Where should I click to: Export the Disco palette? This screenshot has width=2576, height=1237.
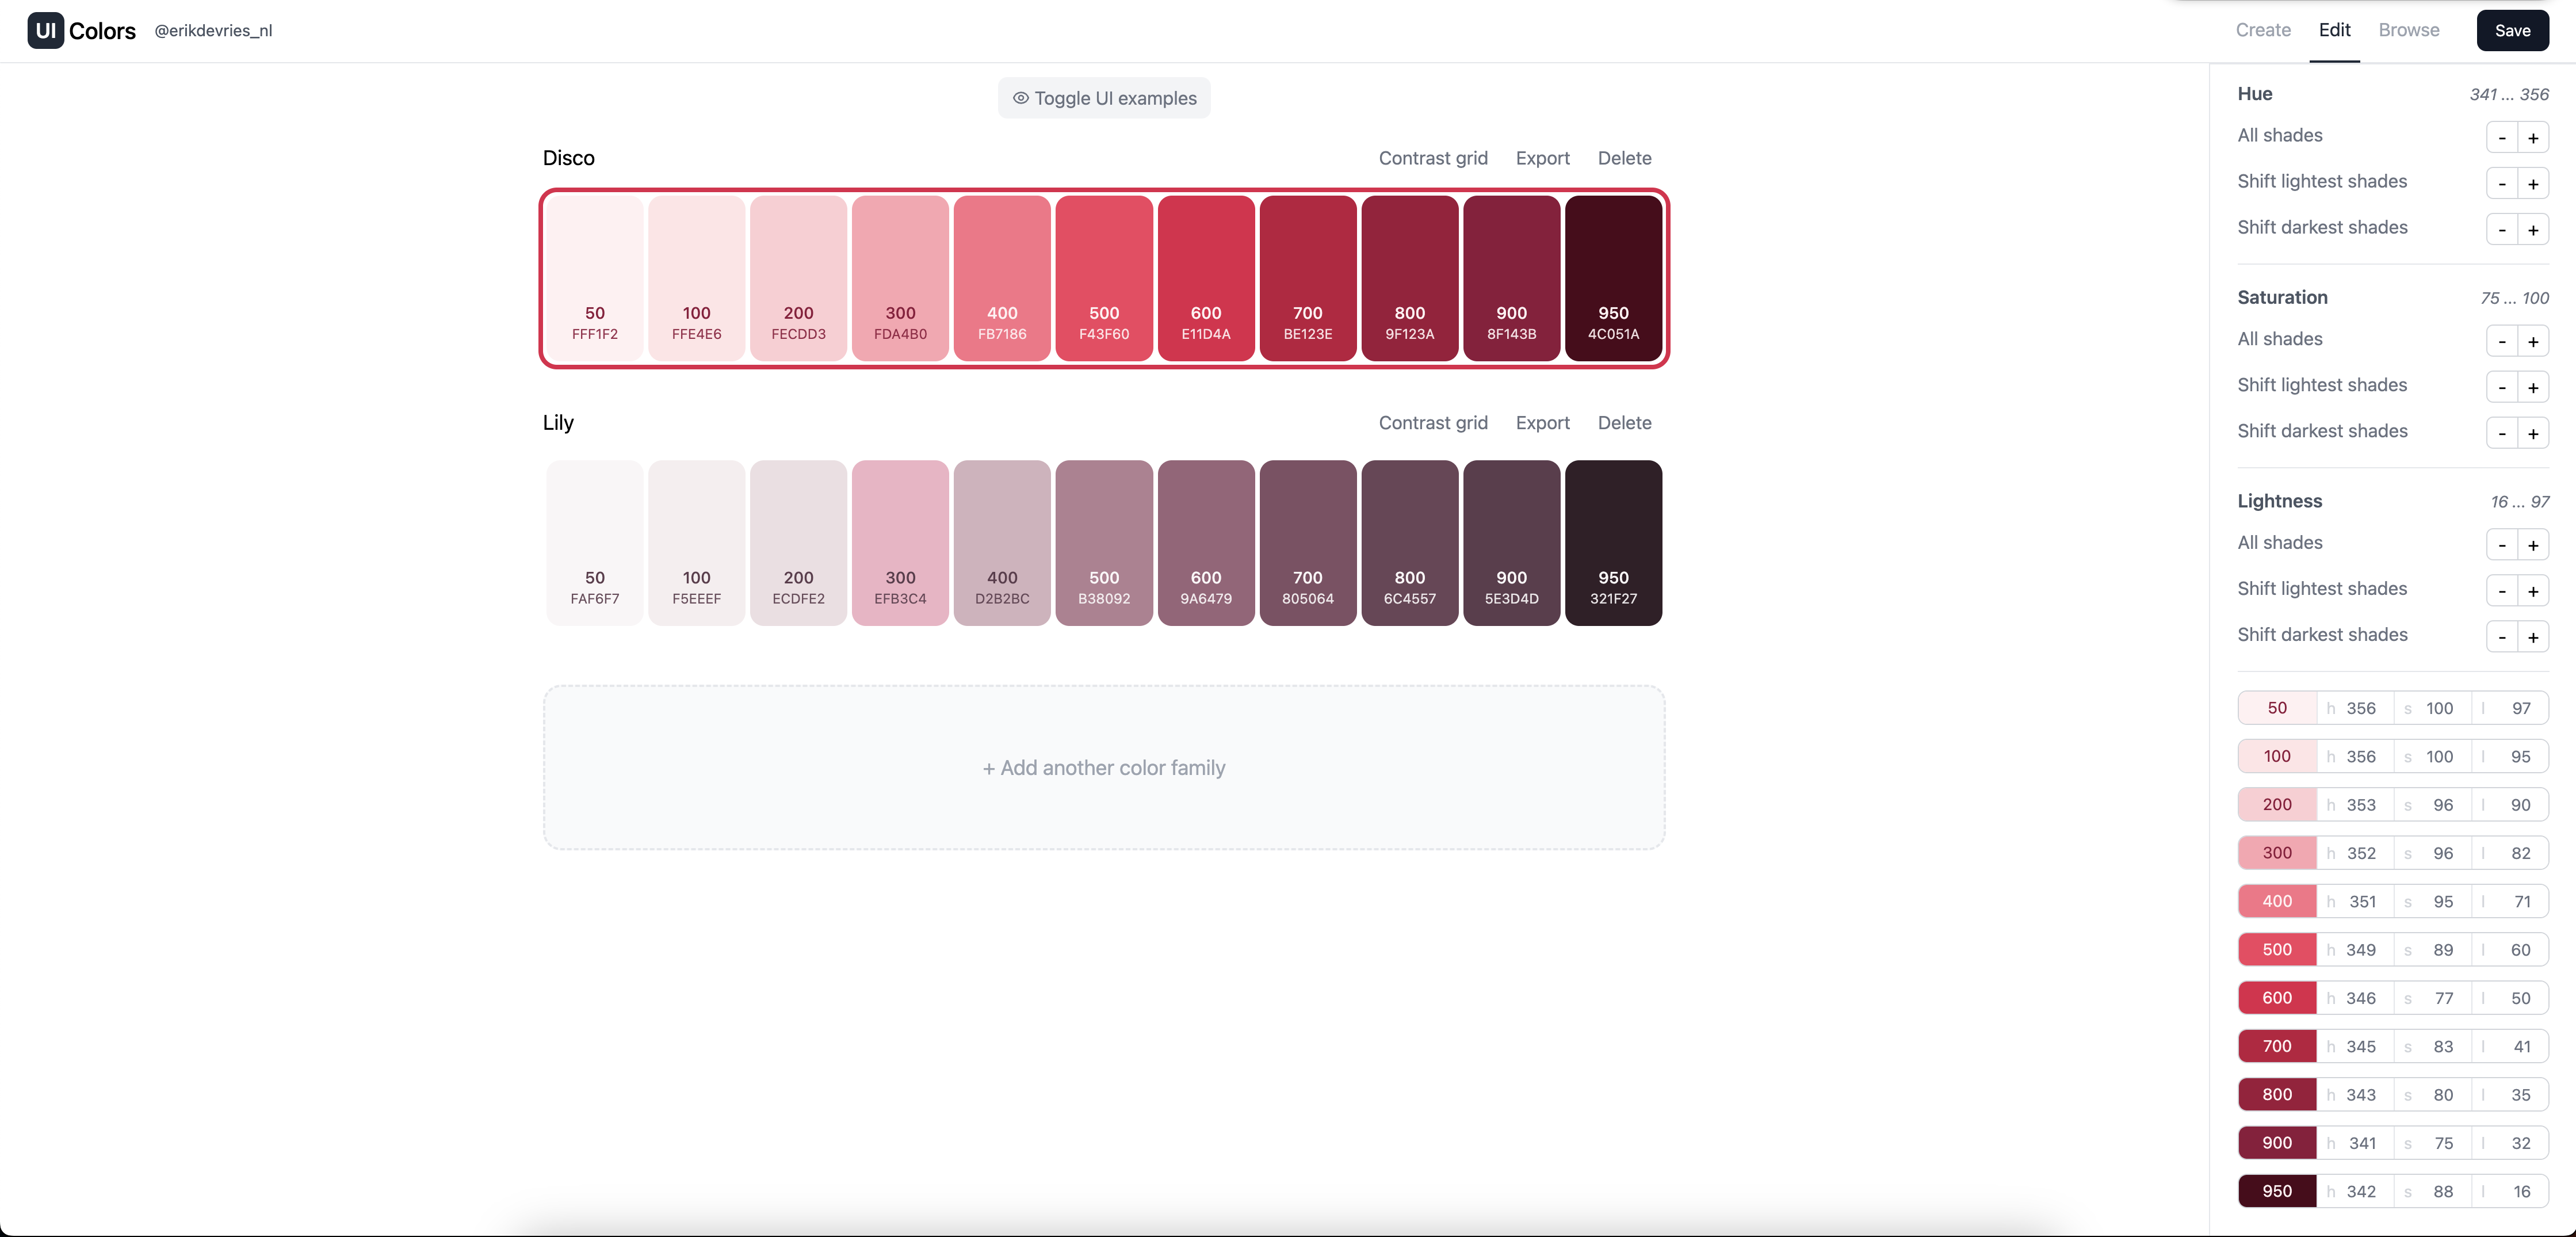coord(1542,158)
